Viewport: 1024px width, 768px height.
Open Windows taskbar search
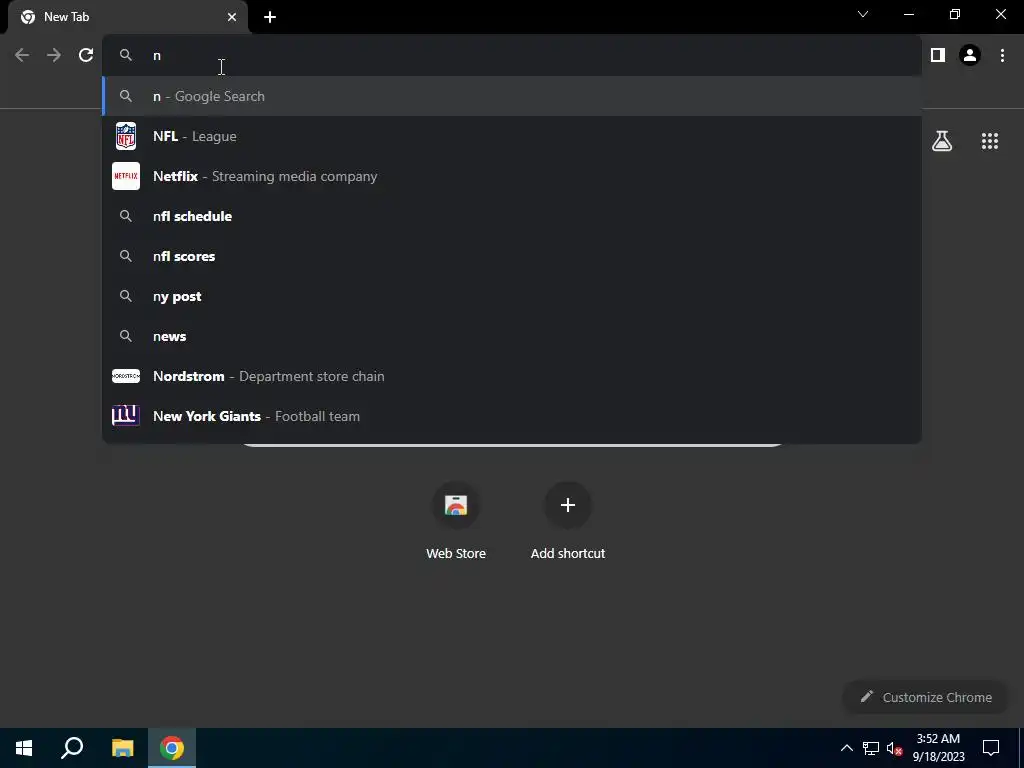tap(72, 748)
